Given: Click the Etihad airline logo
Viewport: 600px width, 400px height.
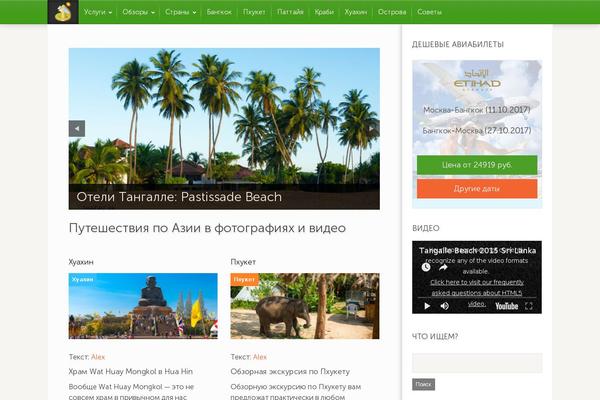Looking at the screenshot, I should [x=477, y=80].
